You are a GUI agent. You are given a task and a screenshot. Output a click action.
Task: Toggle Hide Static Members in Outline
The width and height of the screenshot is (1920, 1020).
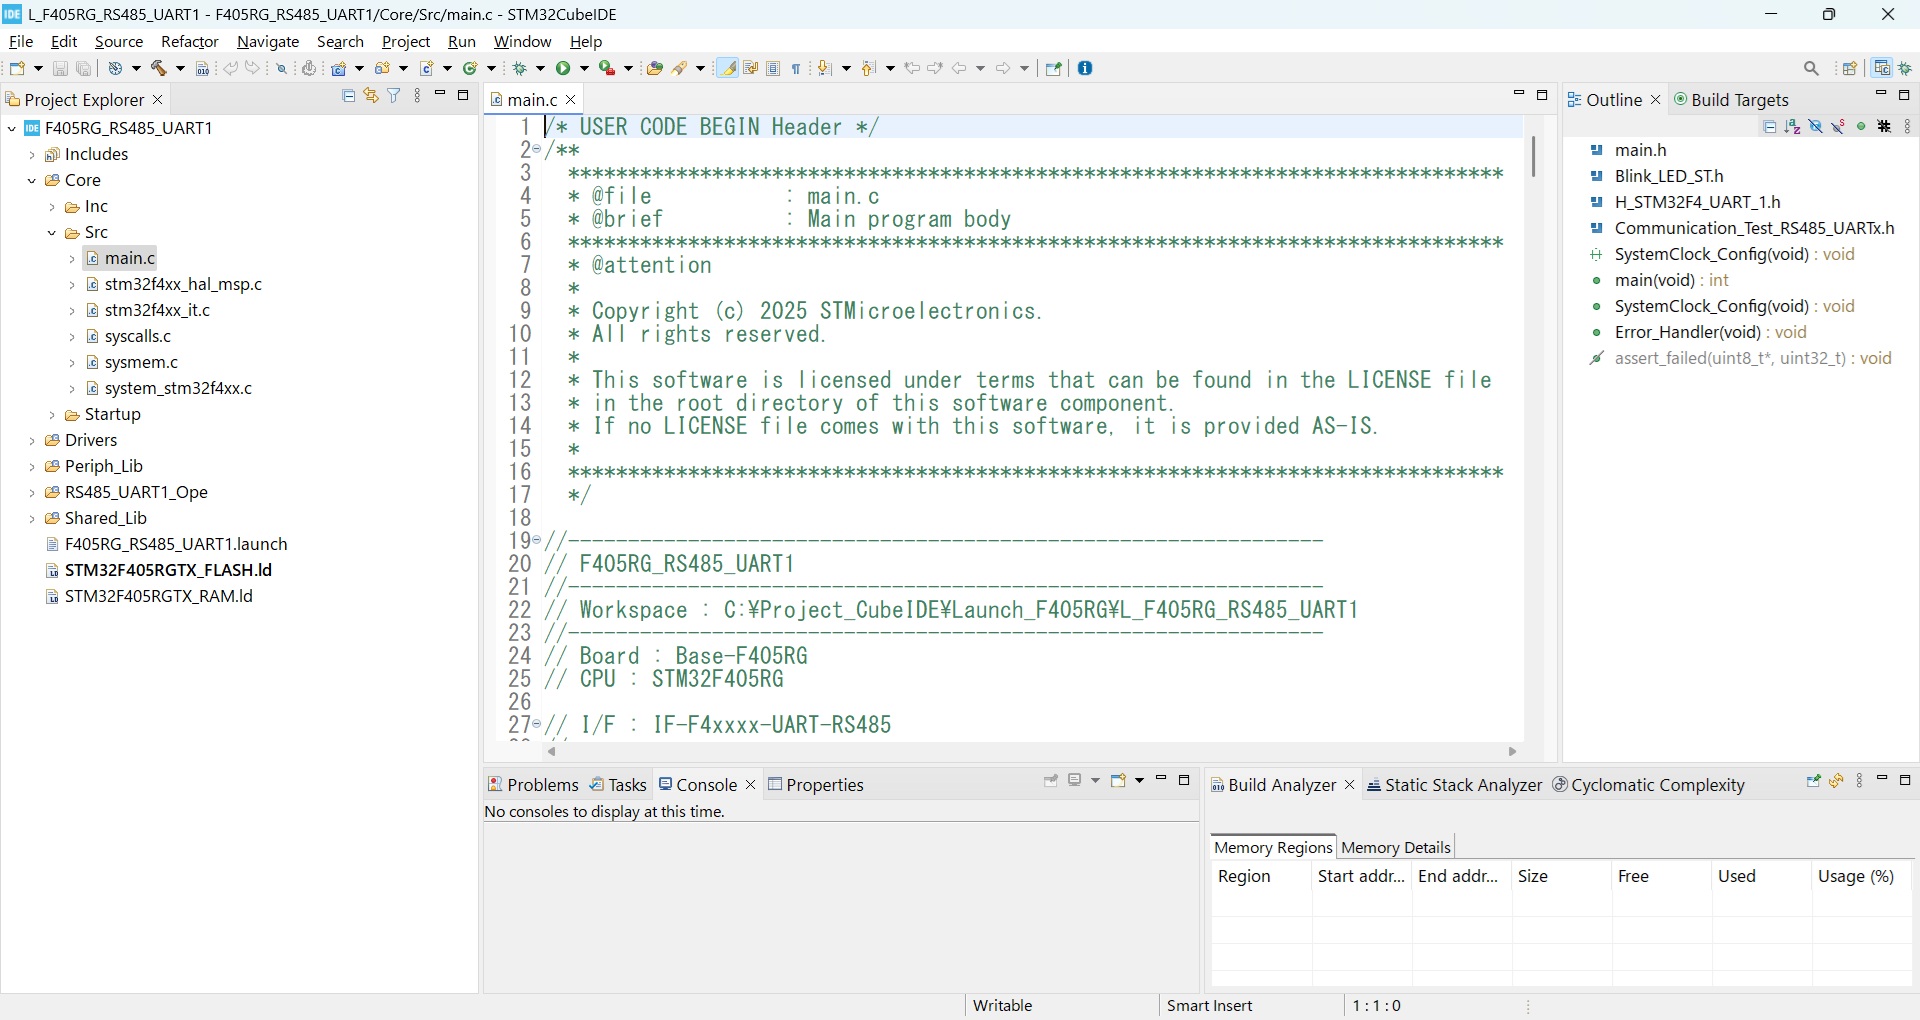[x=1839, y=127]
